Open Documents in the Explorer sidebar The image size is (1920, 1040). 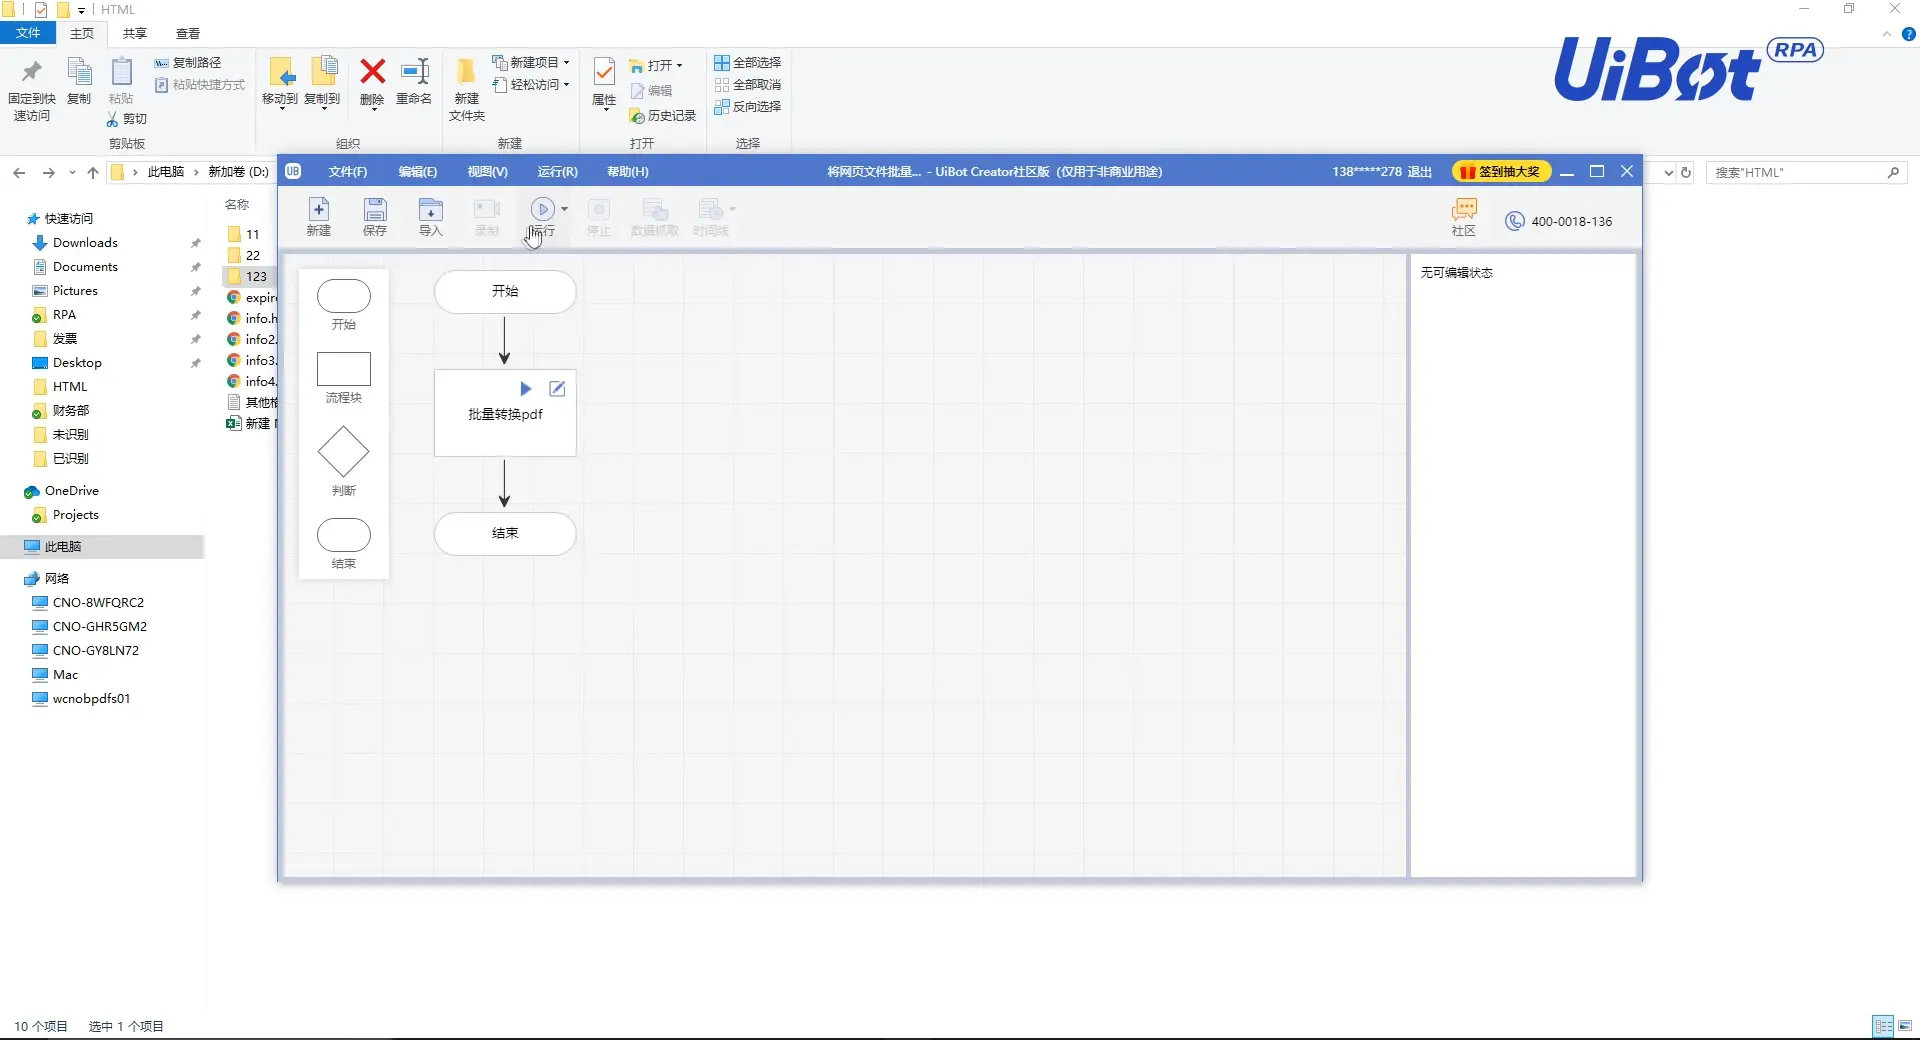(85, 267)
